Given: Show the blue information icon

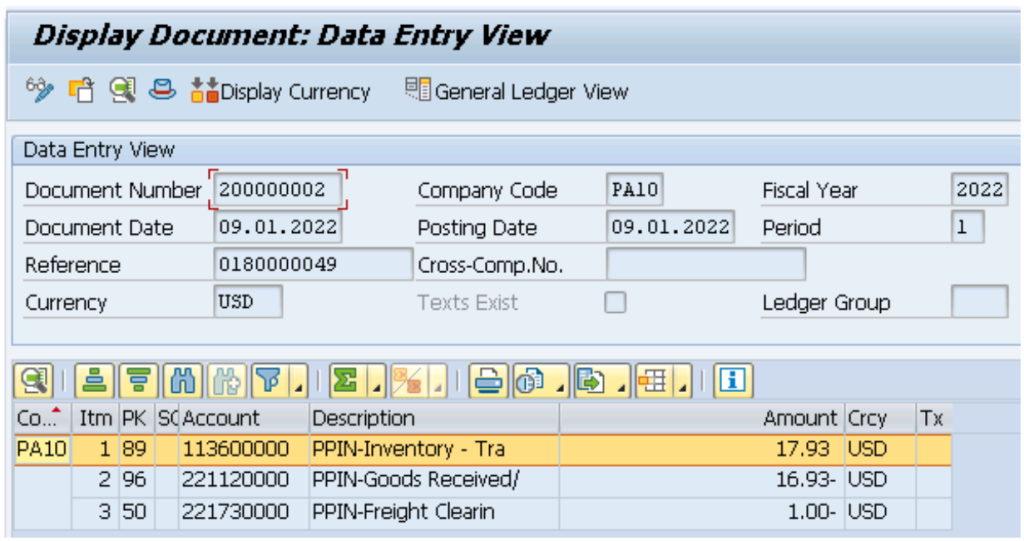Looking at the screenshot, I should (x=733, y=381).
